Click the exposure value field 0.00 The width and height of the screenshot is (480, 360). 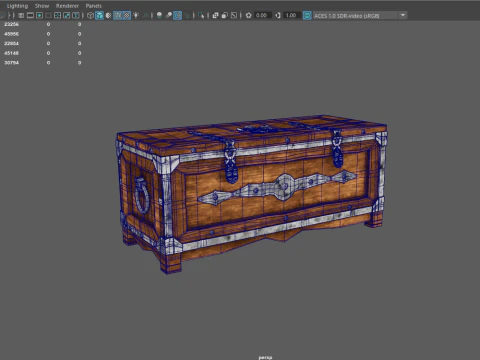pyautogui.click(x=262, y=15)
